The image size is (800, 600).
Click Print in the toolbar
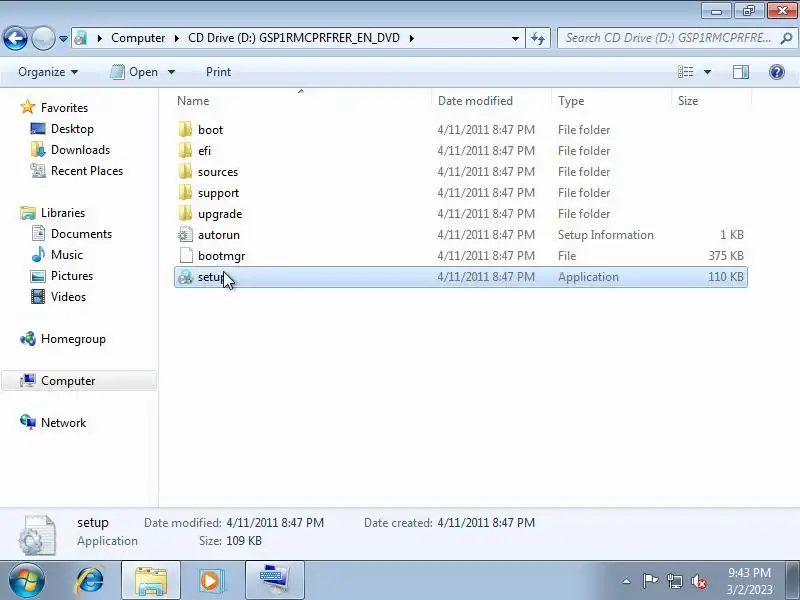[218, 72]
